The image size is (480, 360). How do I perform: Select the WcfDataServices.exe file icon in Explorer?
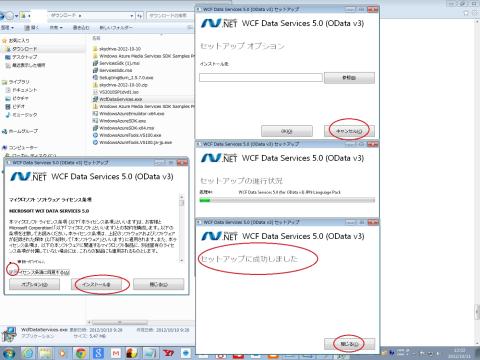(95, 99)
